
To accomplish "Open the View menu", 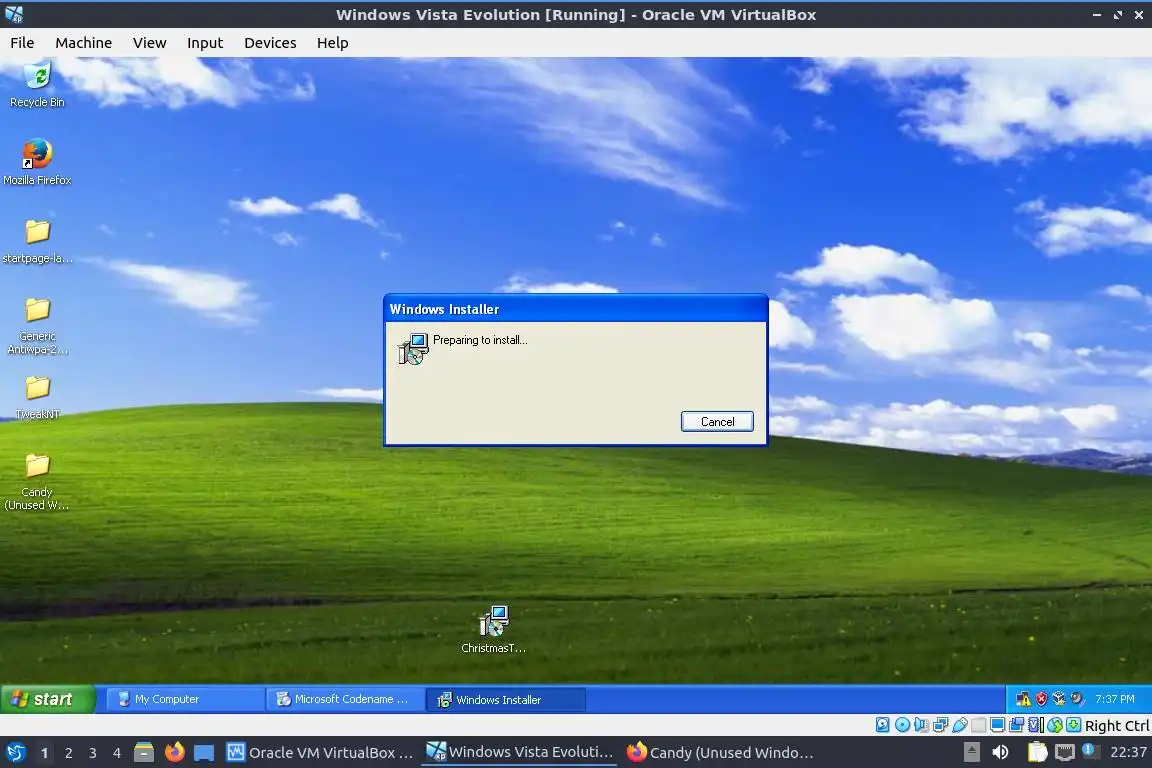I will click(149, 43).
